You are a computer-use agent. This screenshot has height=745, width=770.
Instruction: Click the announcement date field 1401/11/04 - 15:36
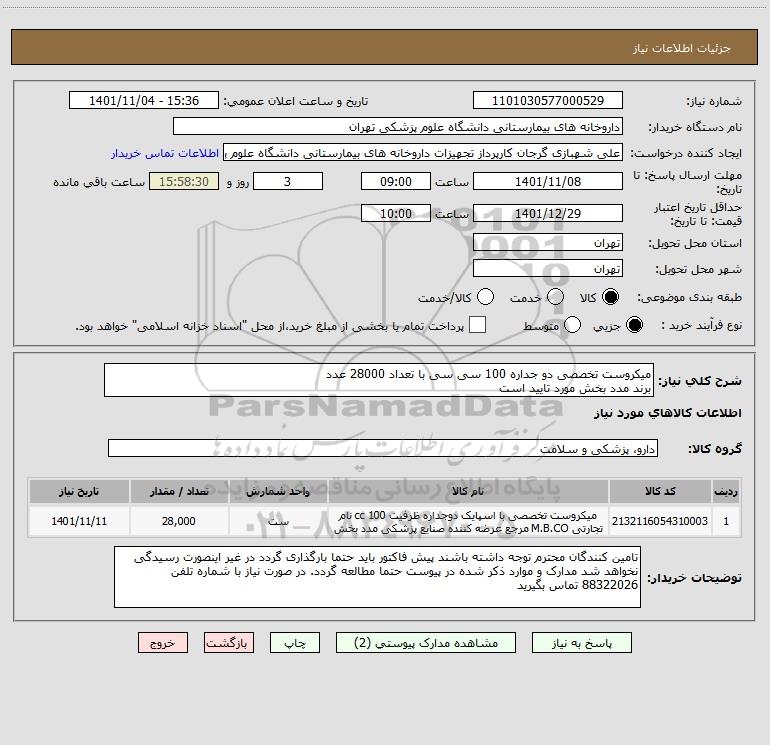pos(144,101)
